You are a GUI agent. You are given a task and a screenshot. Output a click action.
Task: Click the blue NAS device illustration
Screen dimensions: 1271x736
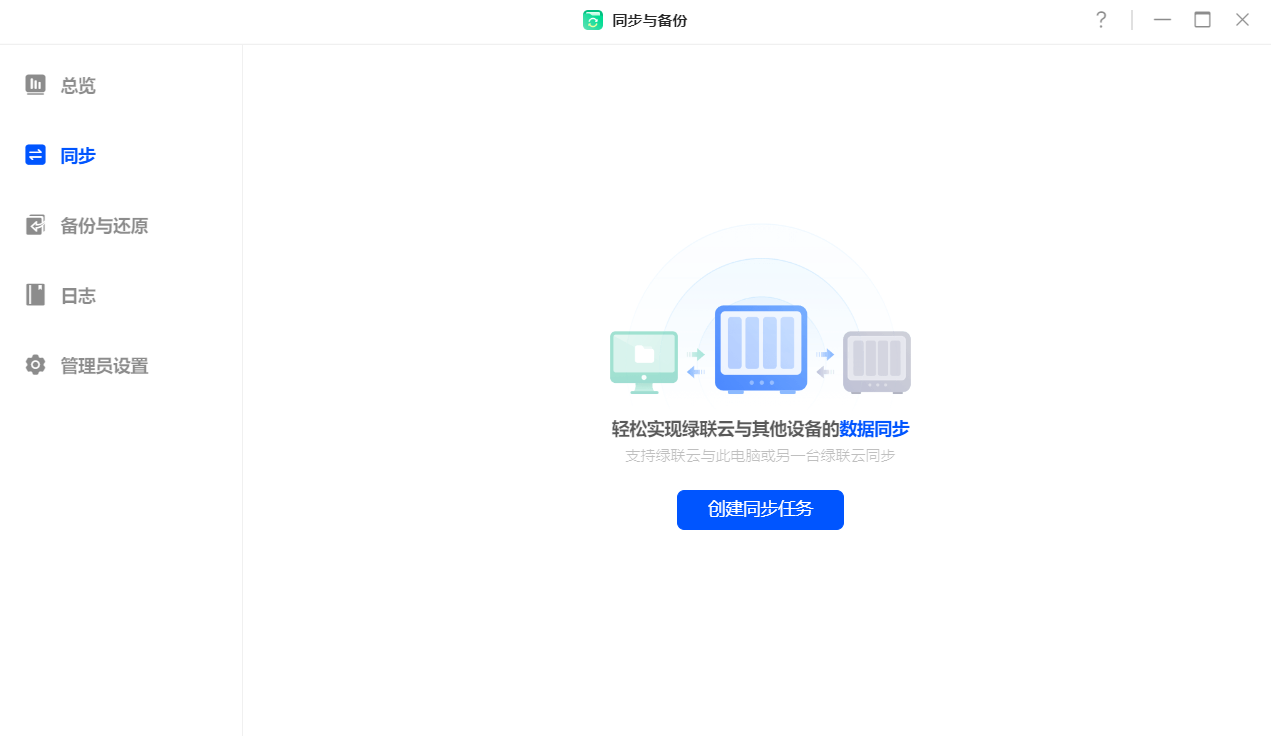761,349
